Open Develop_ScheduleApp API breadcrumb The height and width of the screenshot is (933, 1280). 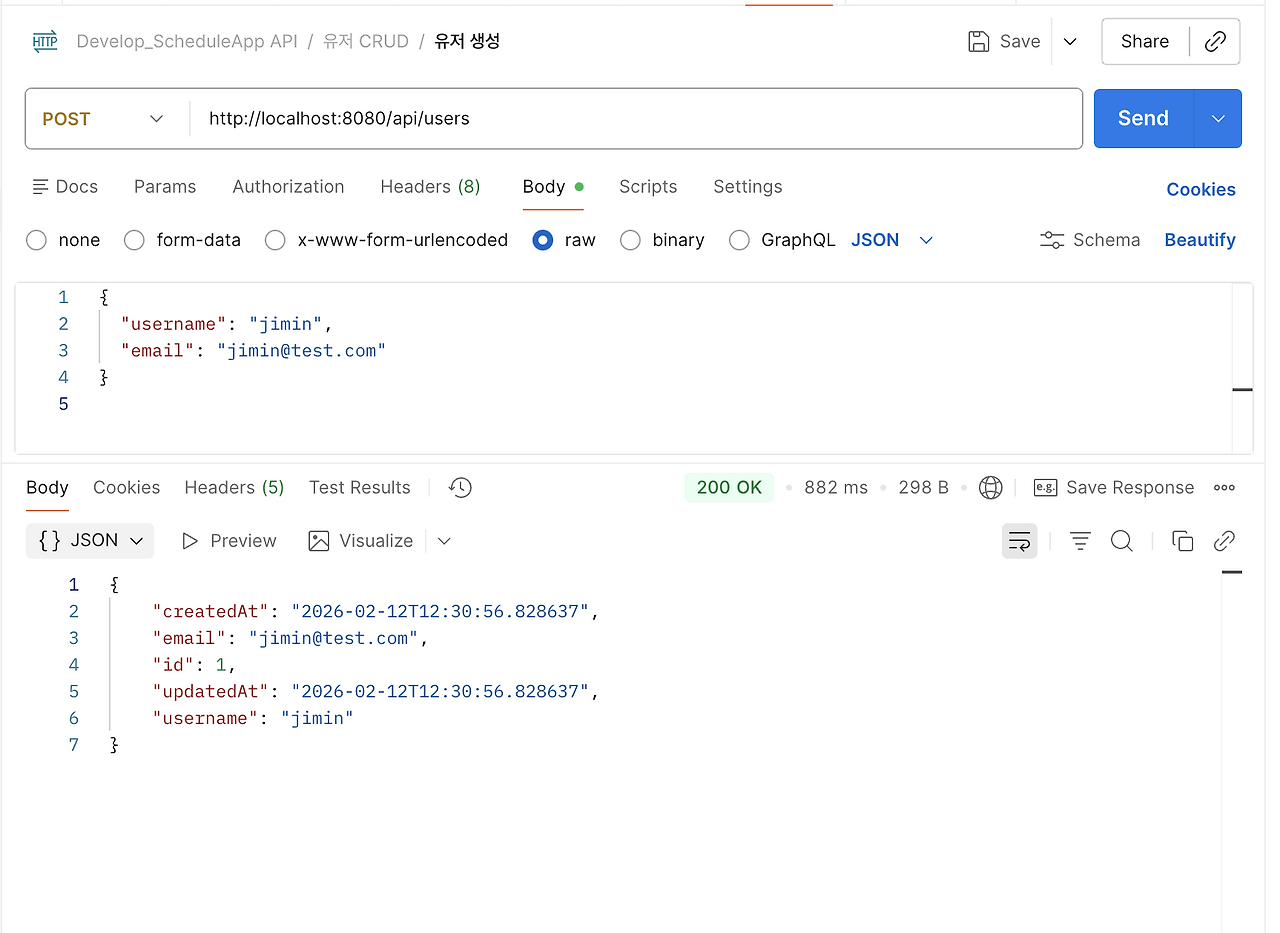coord(187,41)
